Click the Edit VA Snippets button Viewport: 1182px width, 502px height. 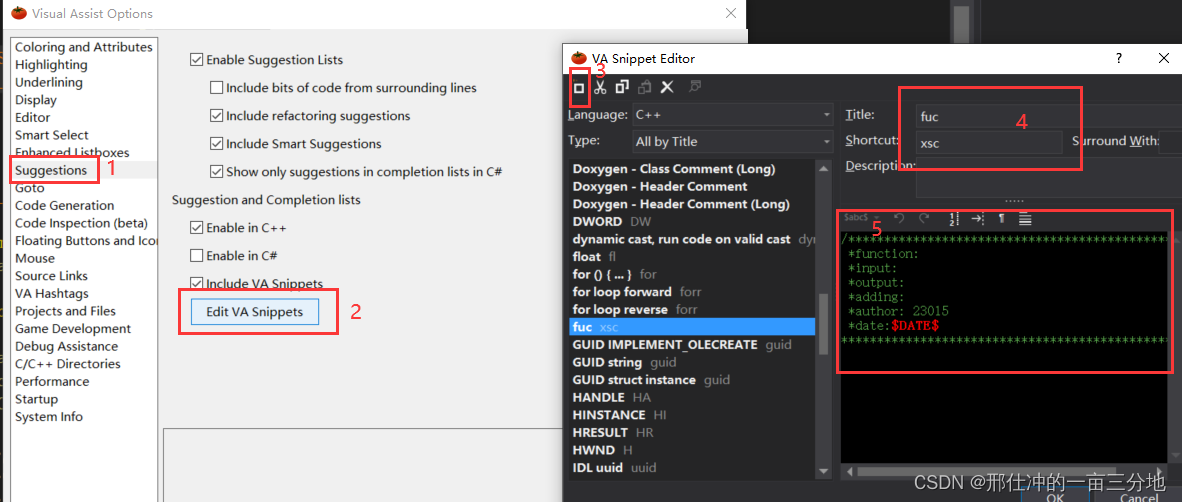(x=255, y=311)
